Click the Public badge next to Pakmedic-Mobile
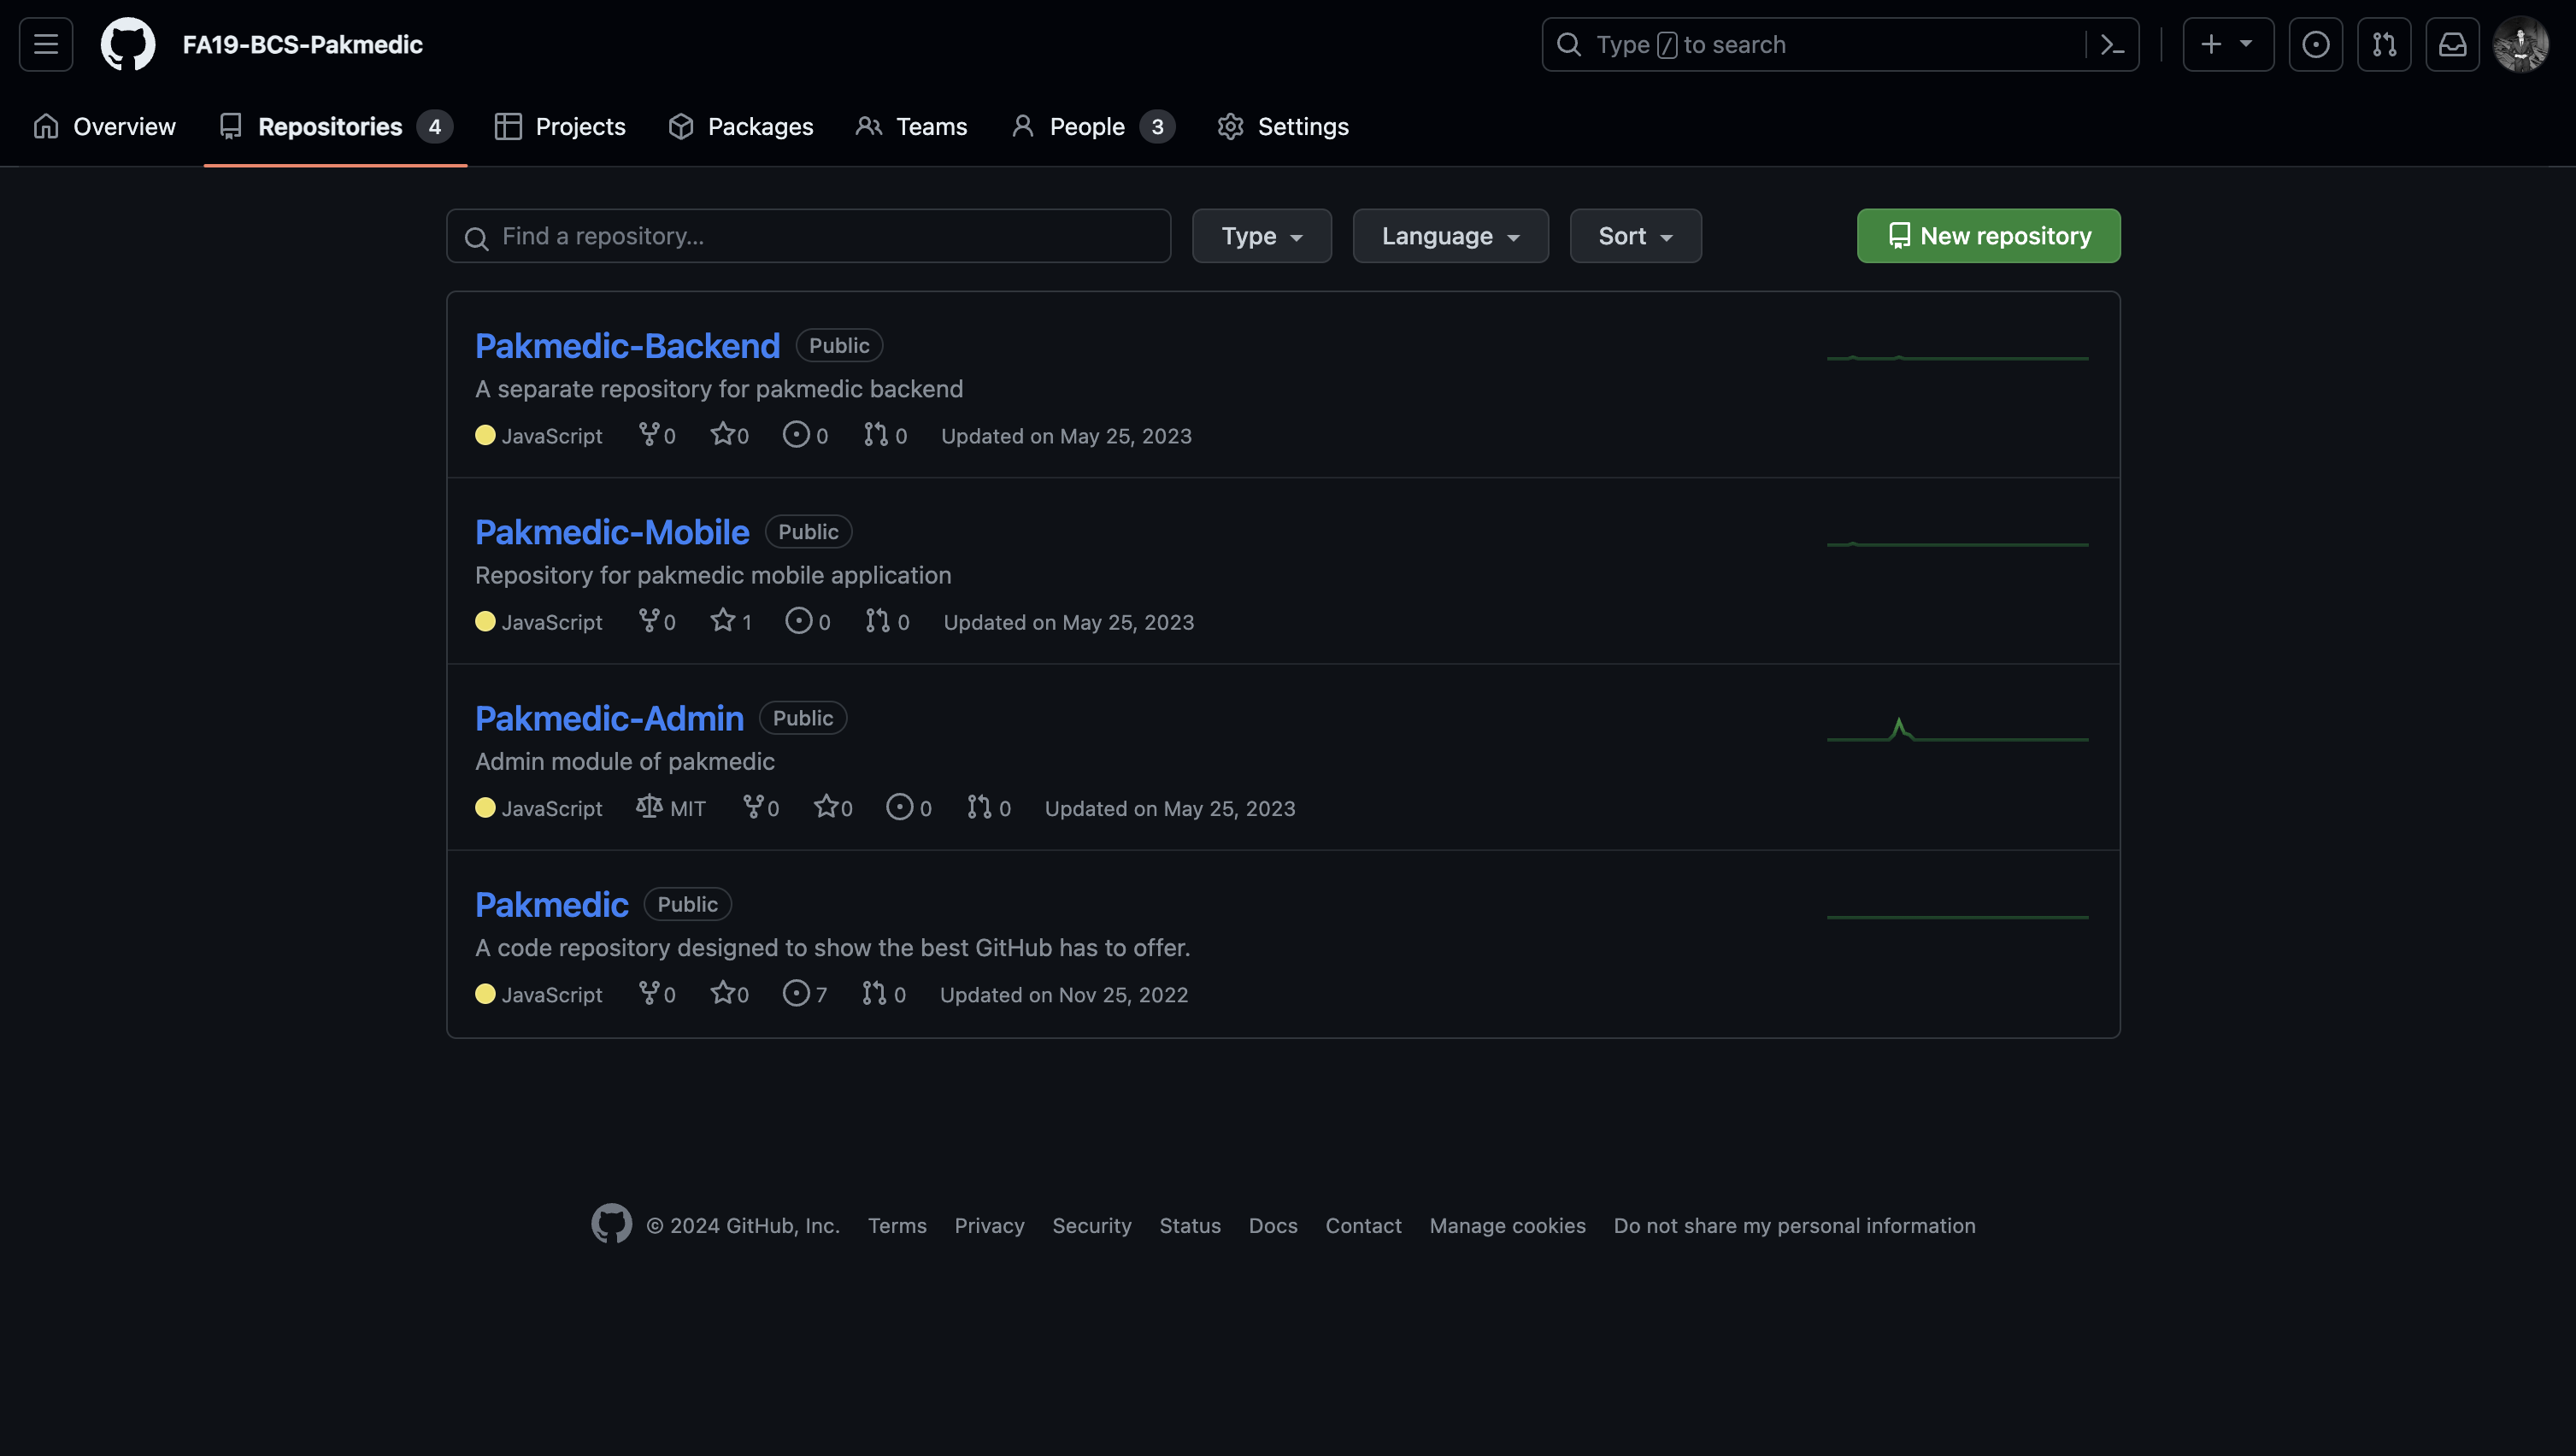Screen dimensions: 2576x1456 coord(808,532)
